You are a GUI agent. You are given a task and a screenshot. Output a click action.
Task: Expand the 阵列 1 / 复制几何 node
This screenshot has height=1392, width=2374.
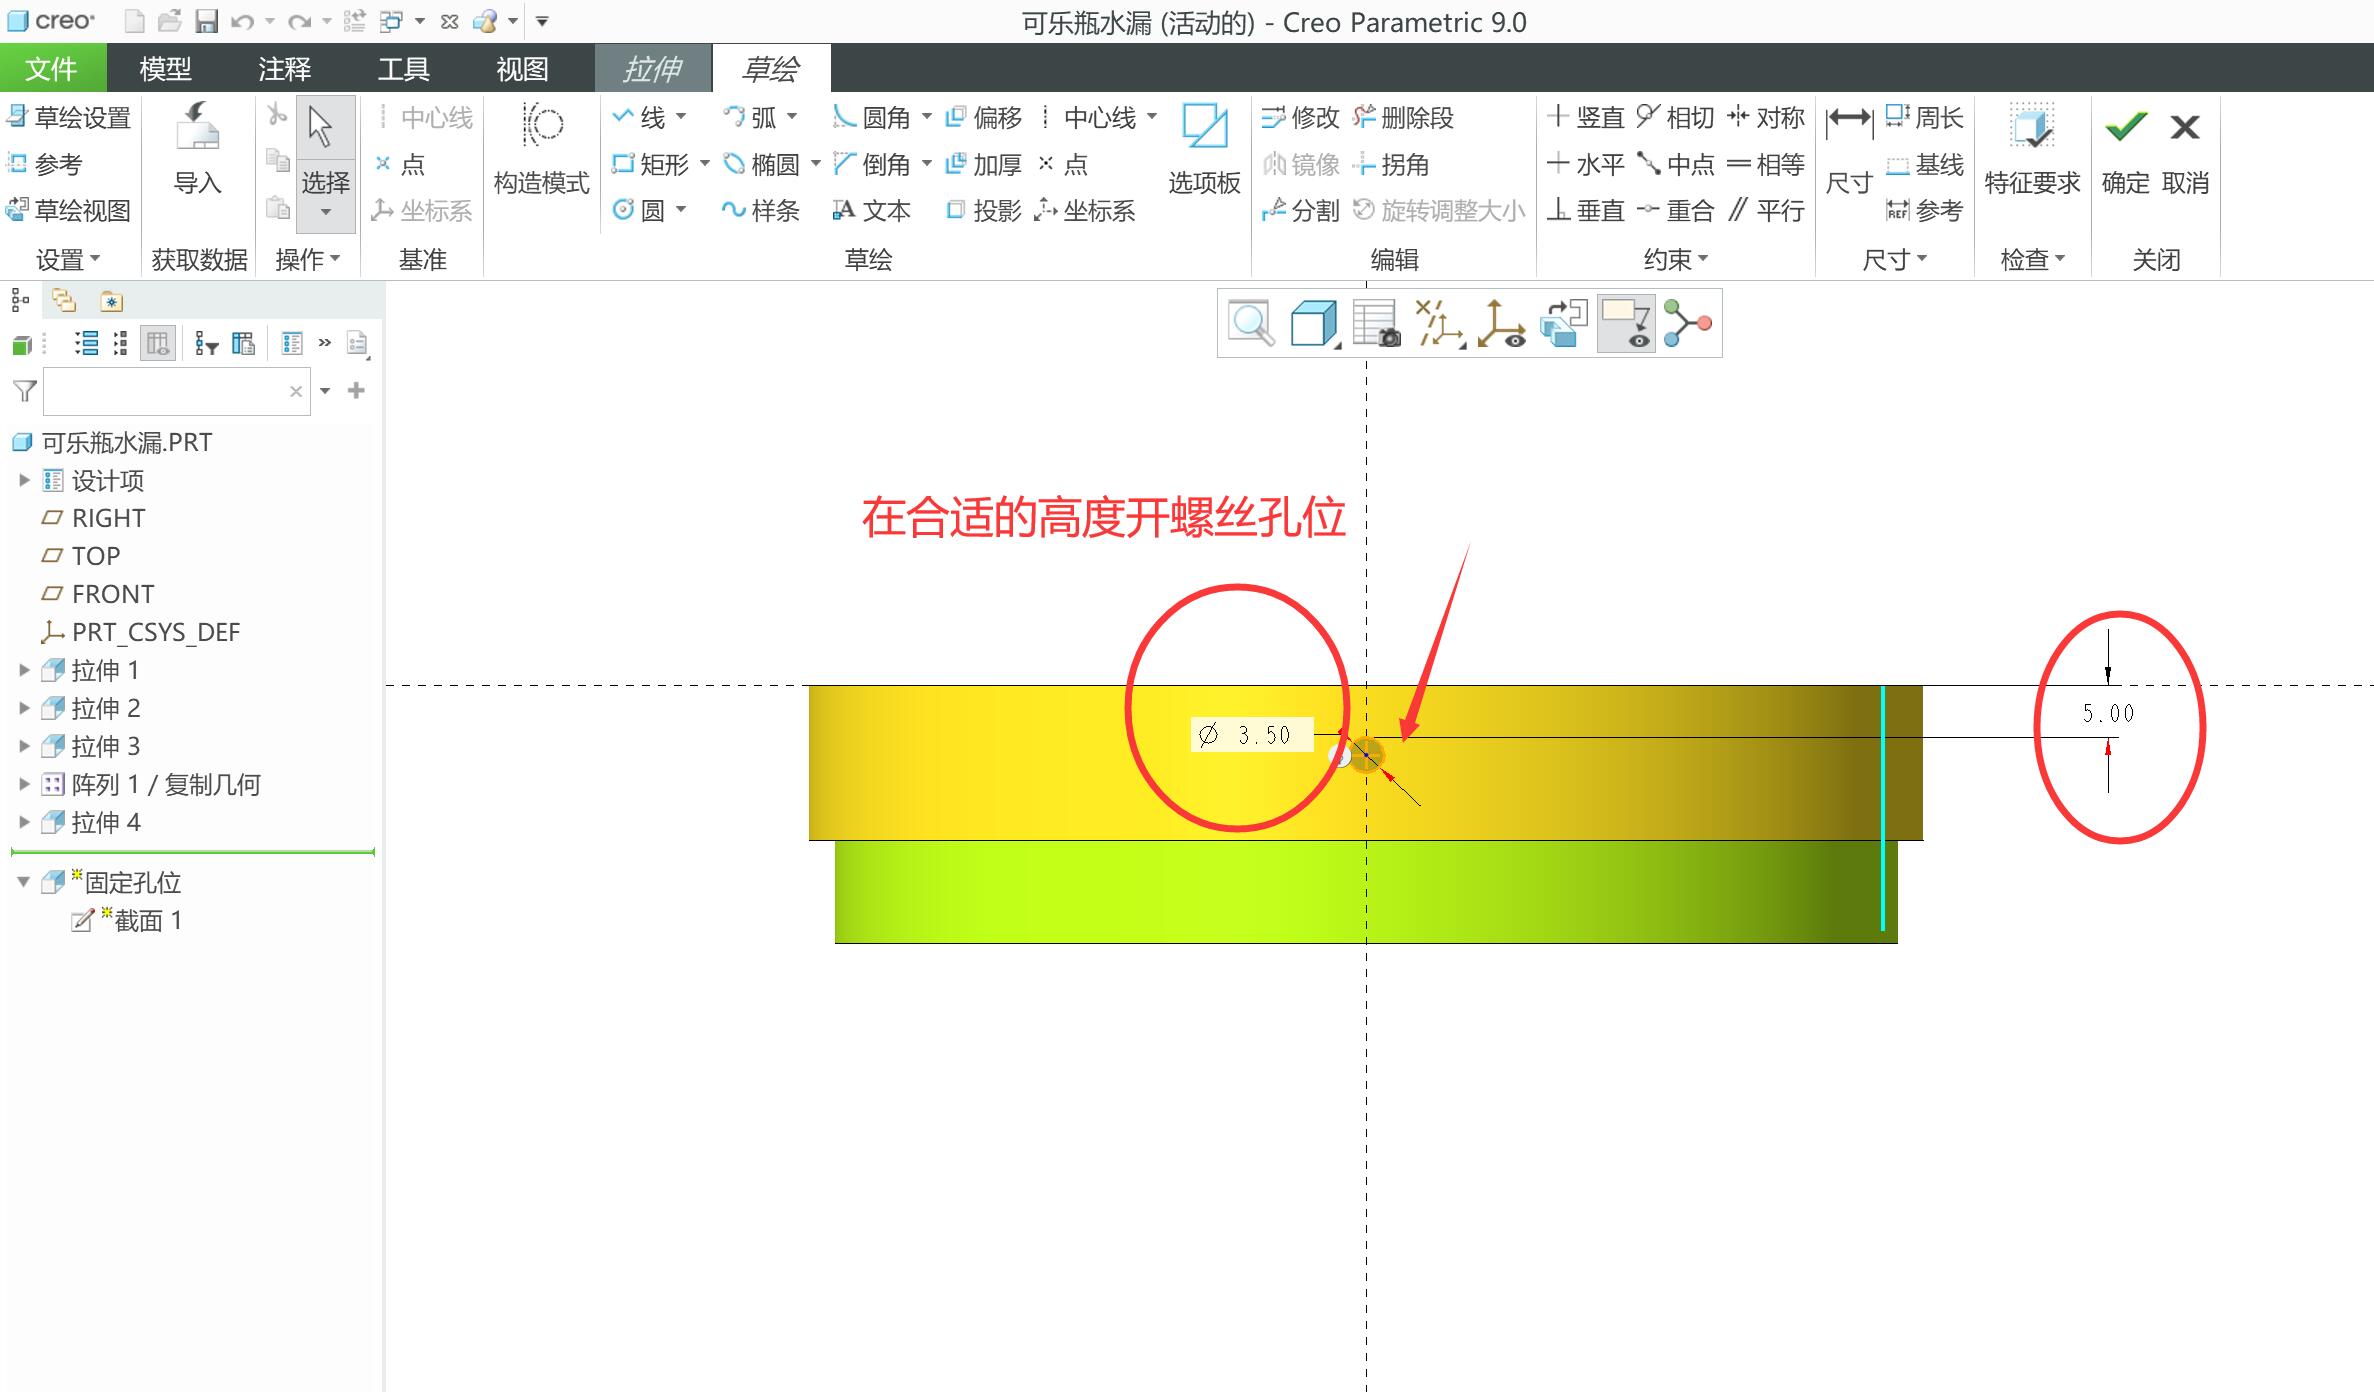(24, 784)
